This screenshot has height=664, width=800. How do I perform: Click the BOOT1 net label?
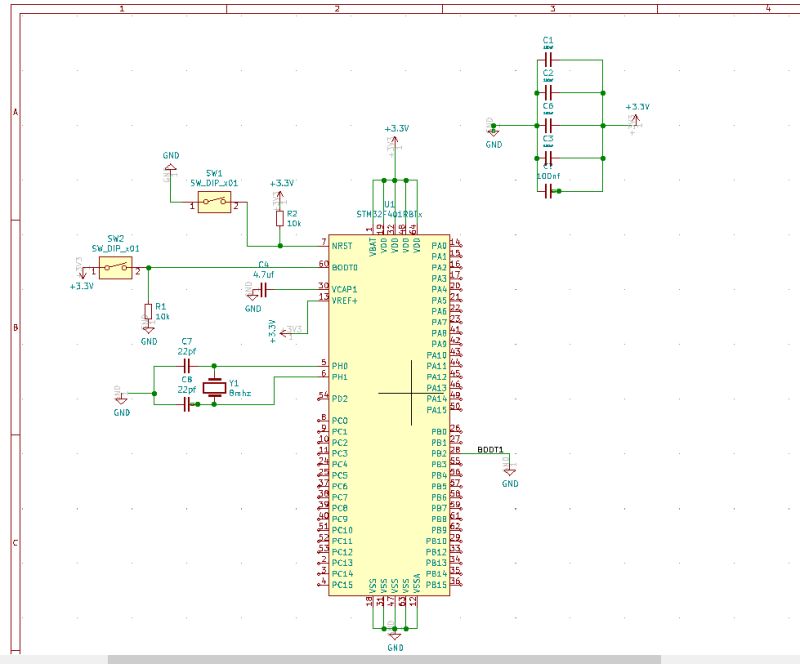pyautogui.click(x=491, y=449)
